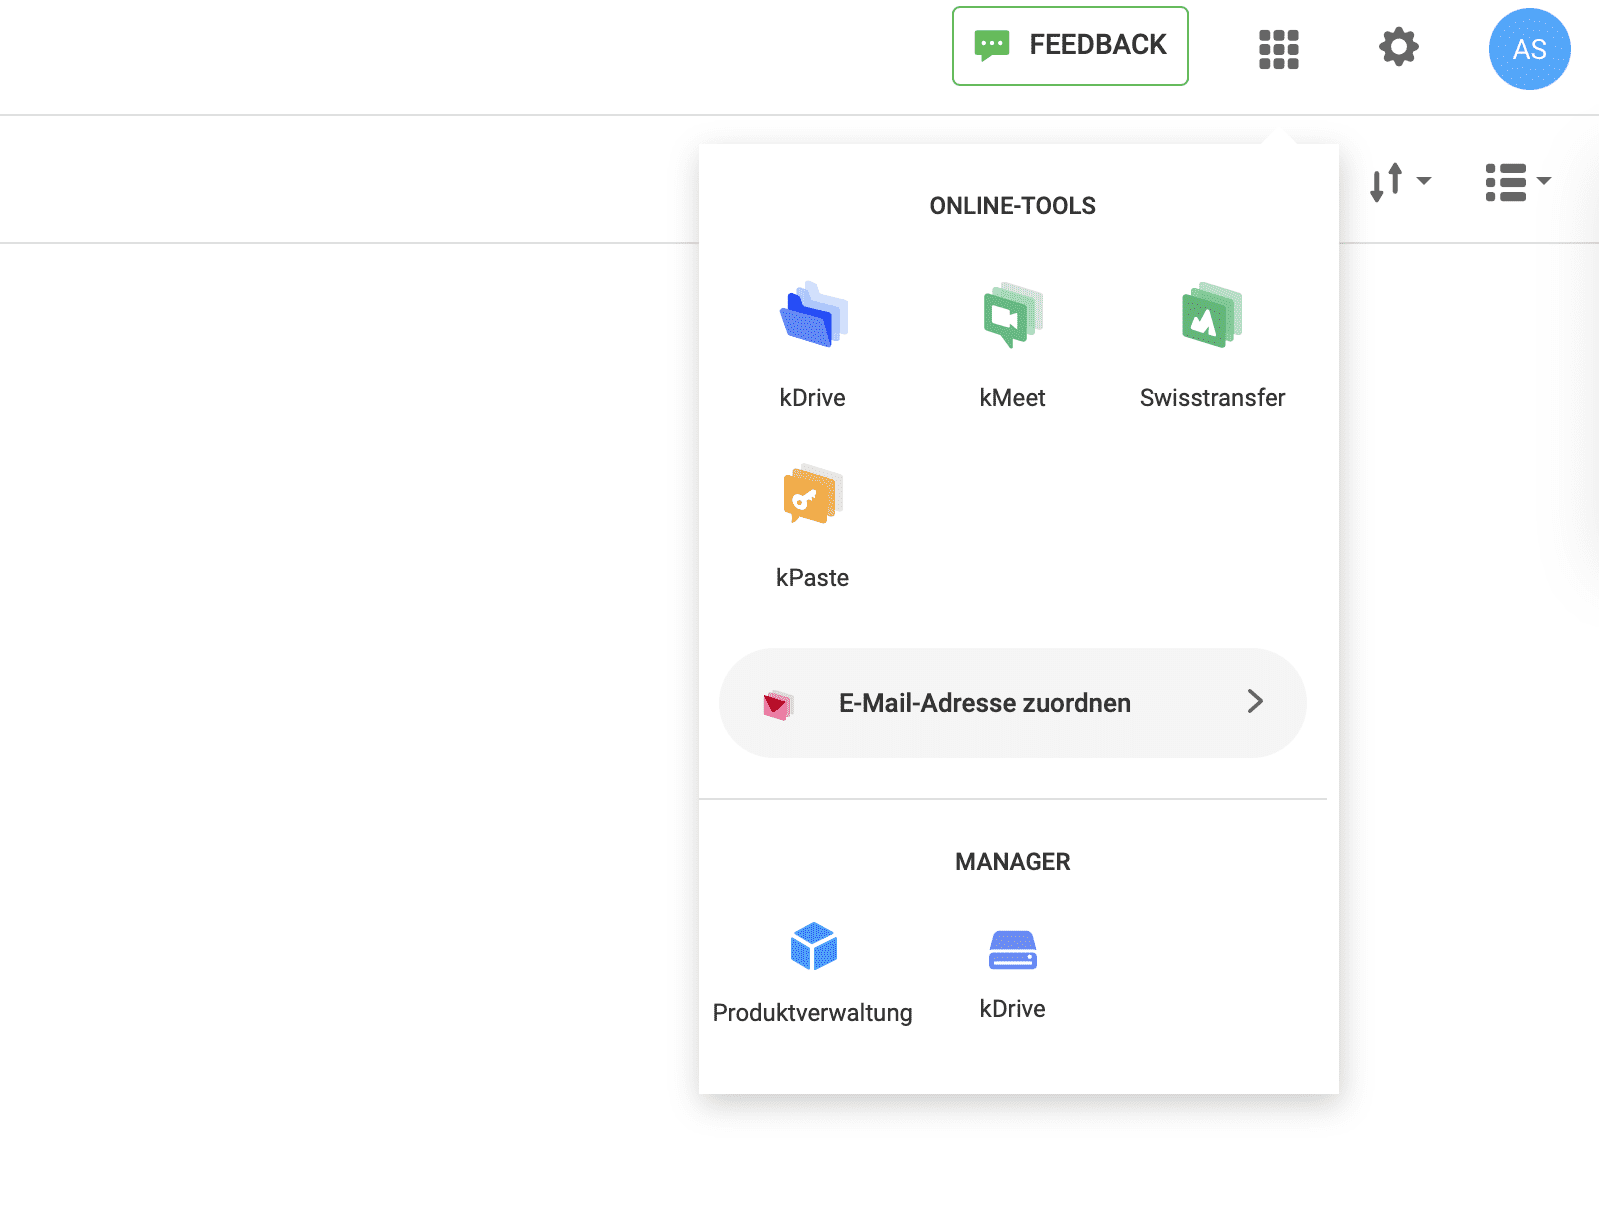This screenshot has height=1222, width=1599.
Task: Launch the kMeet video tool
Action: [x=1013, y=315]
